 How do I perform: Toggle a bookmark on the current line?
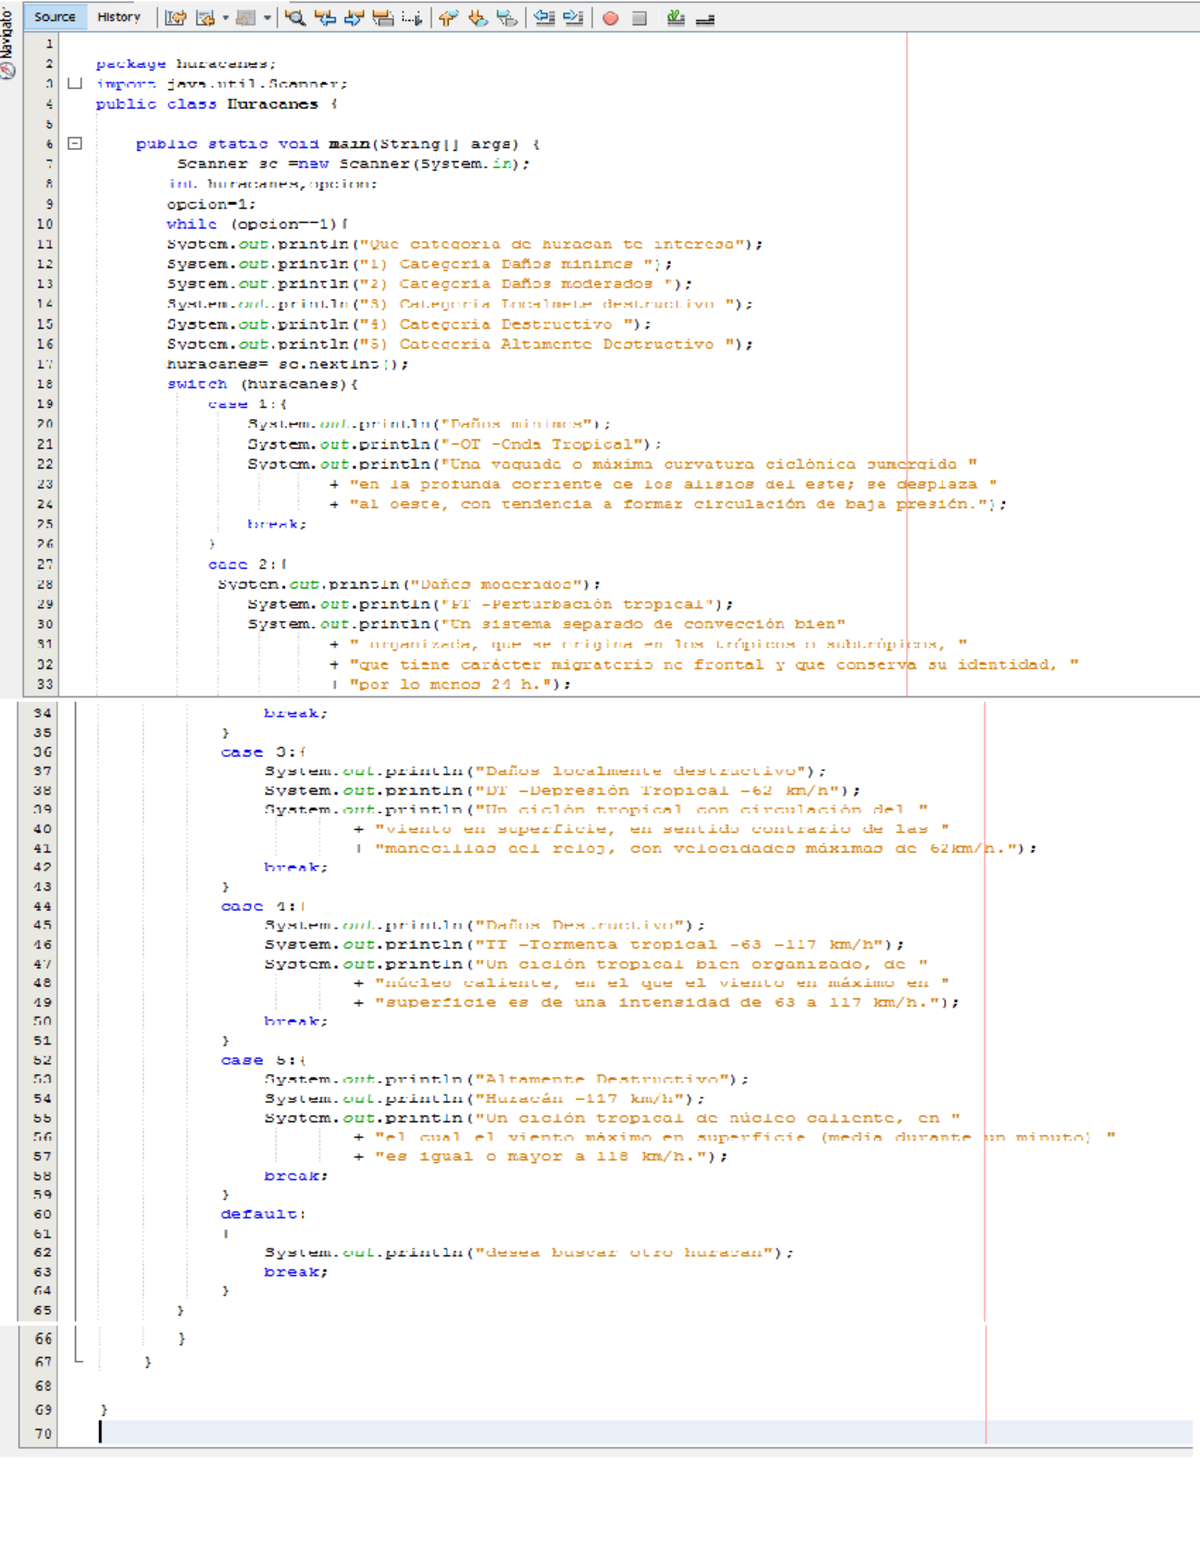507,18
